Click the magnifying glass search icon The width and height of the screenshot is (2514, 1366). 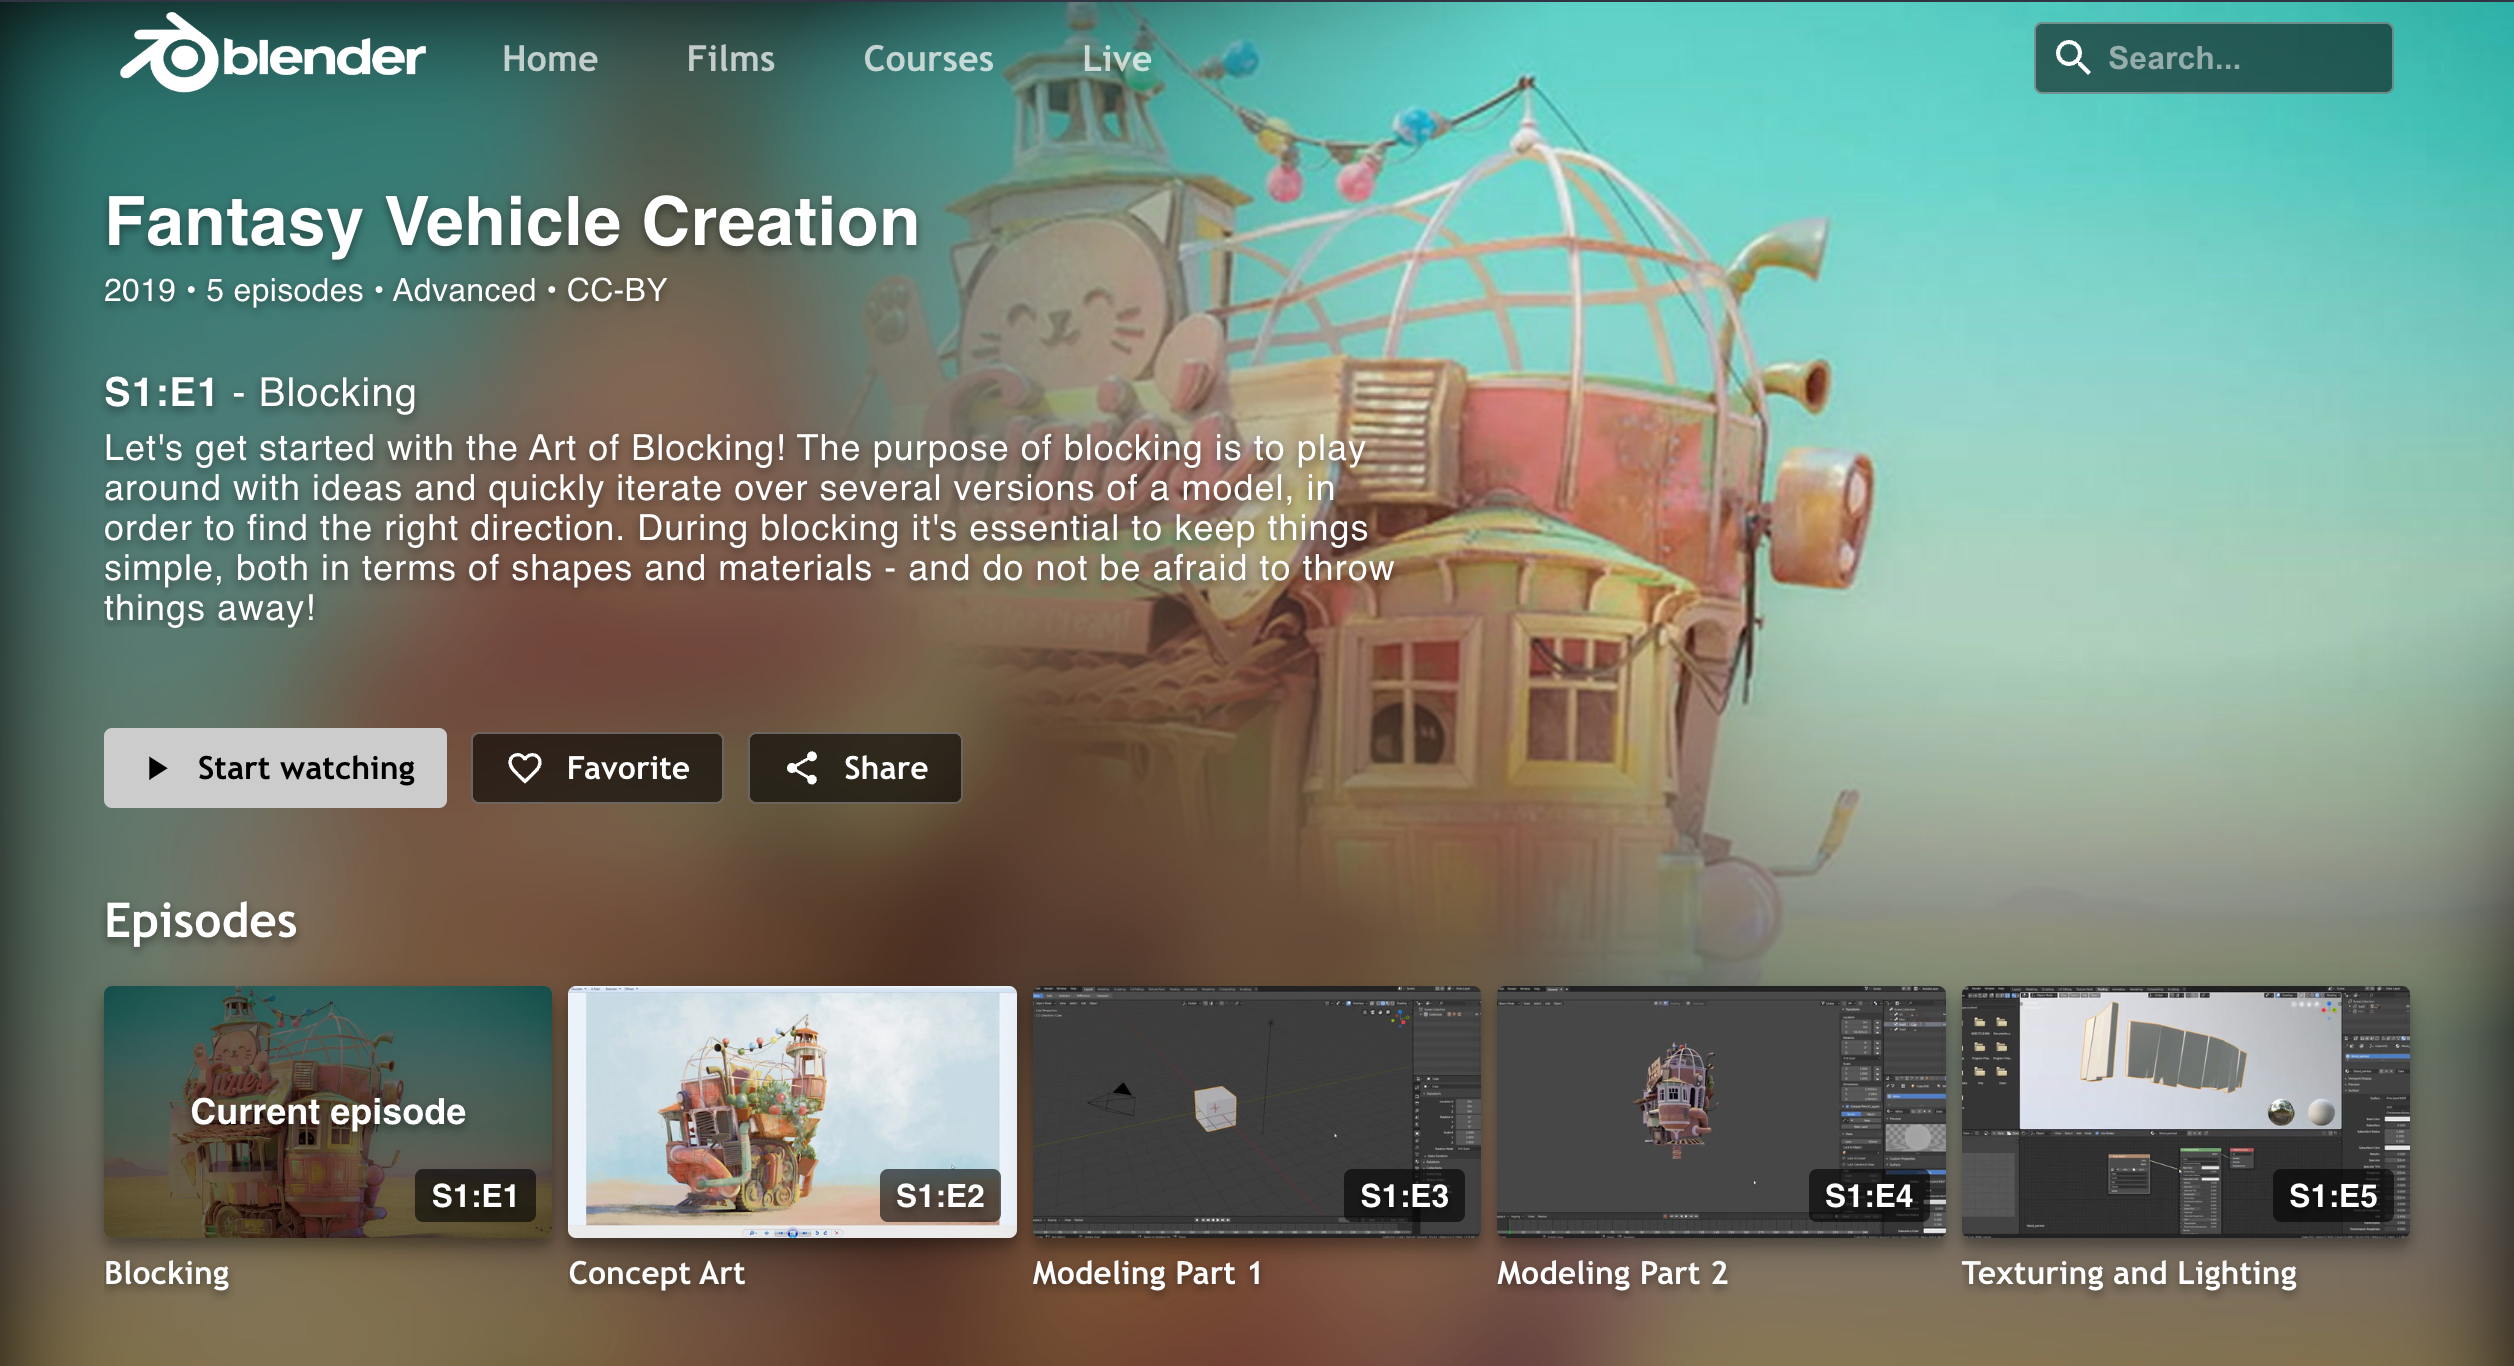(2072, 58)
